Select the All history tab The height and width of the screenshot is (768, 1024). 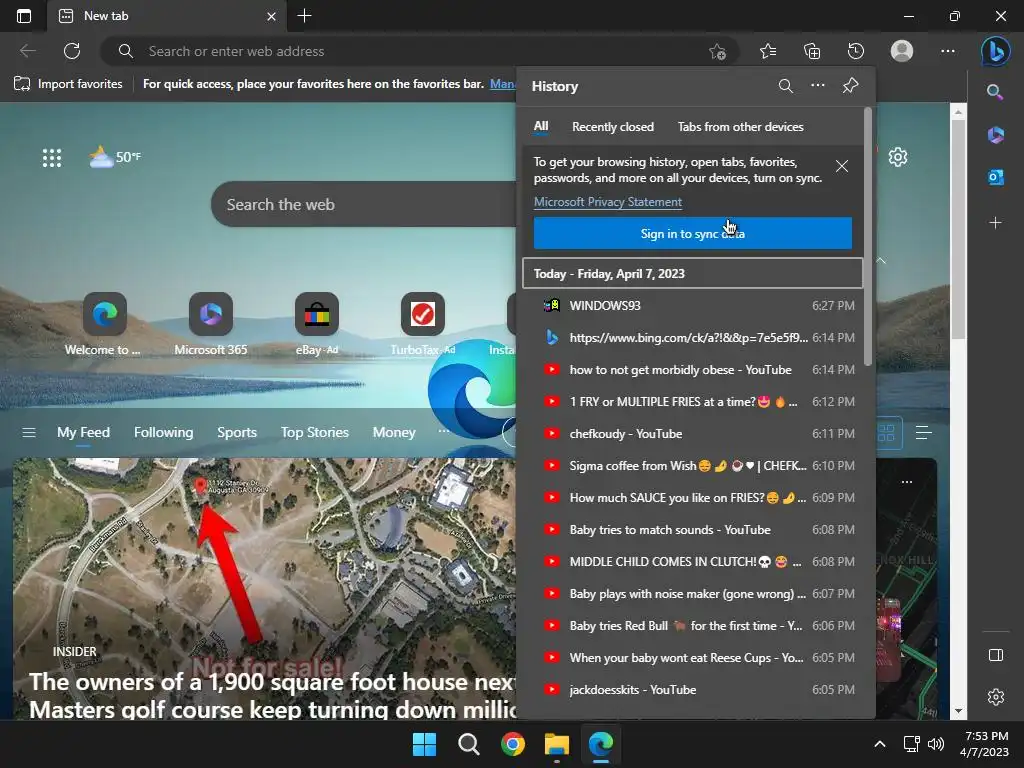click(541, 126)
